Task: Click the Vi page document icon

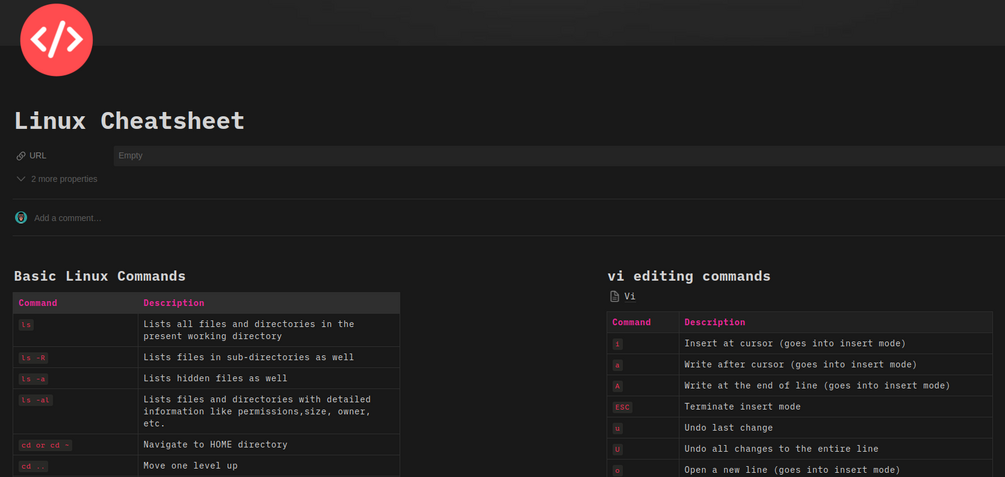Action: (x=614, y=297)
